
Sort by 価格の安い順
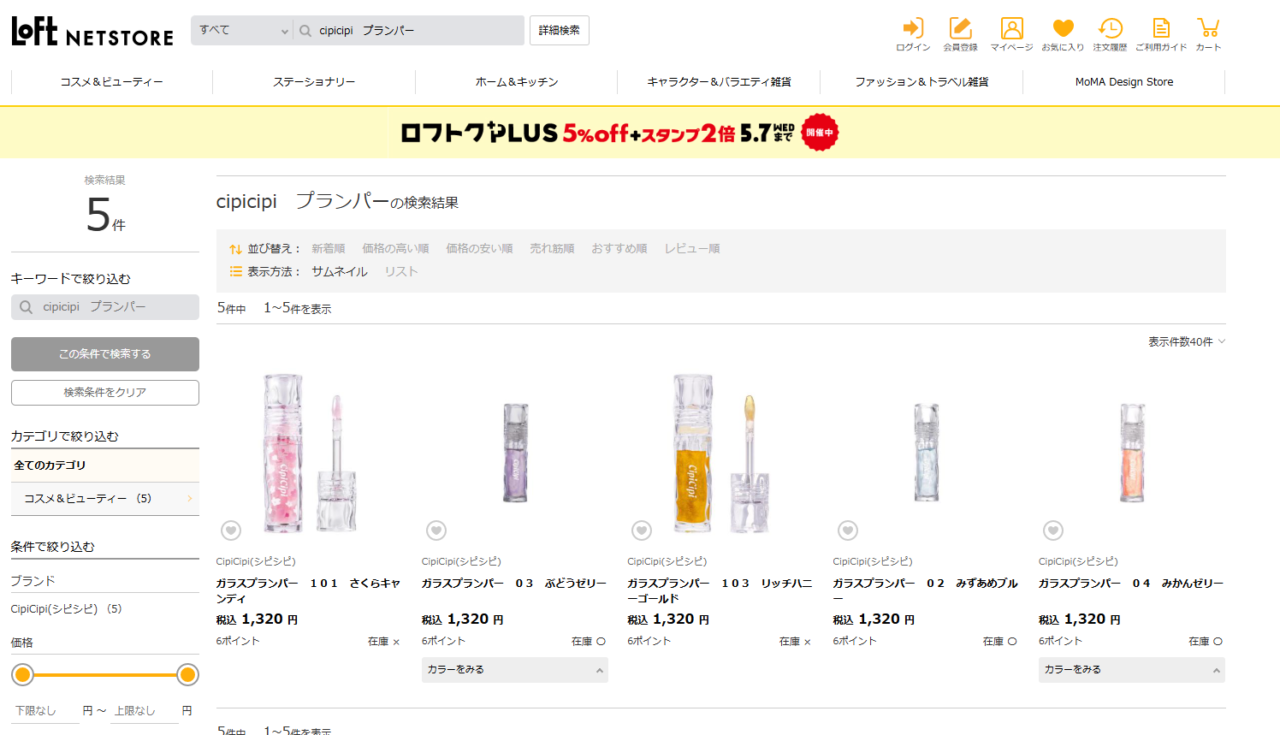click(479, 248)
